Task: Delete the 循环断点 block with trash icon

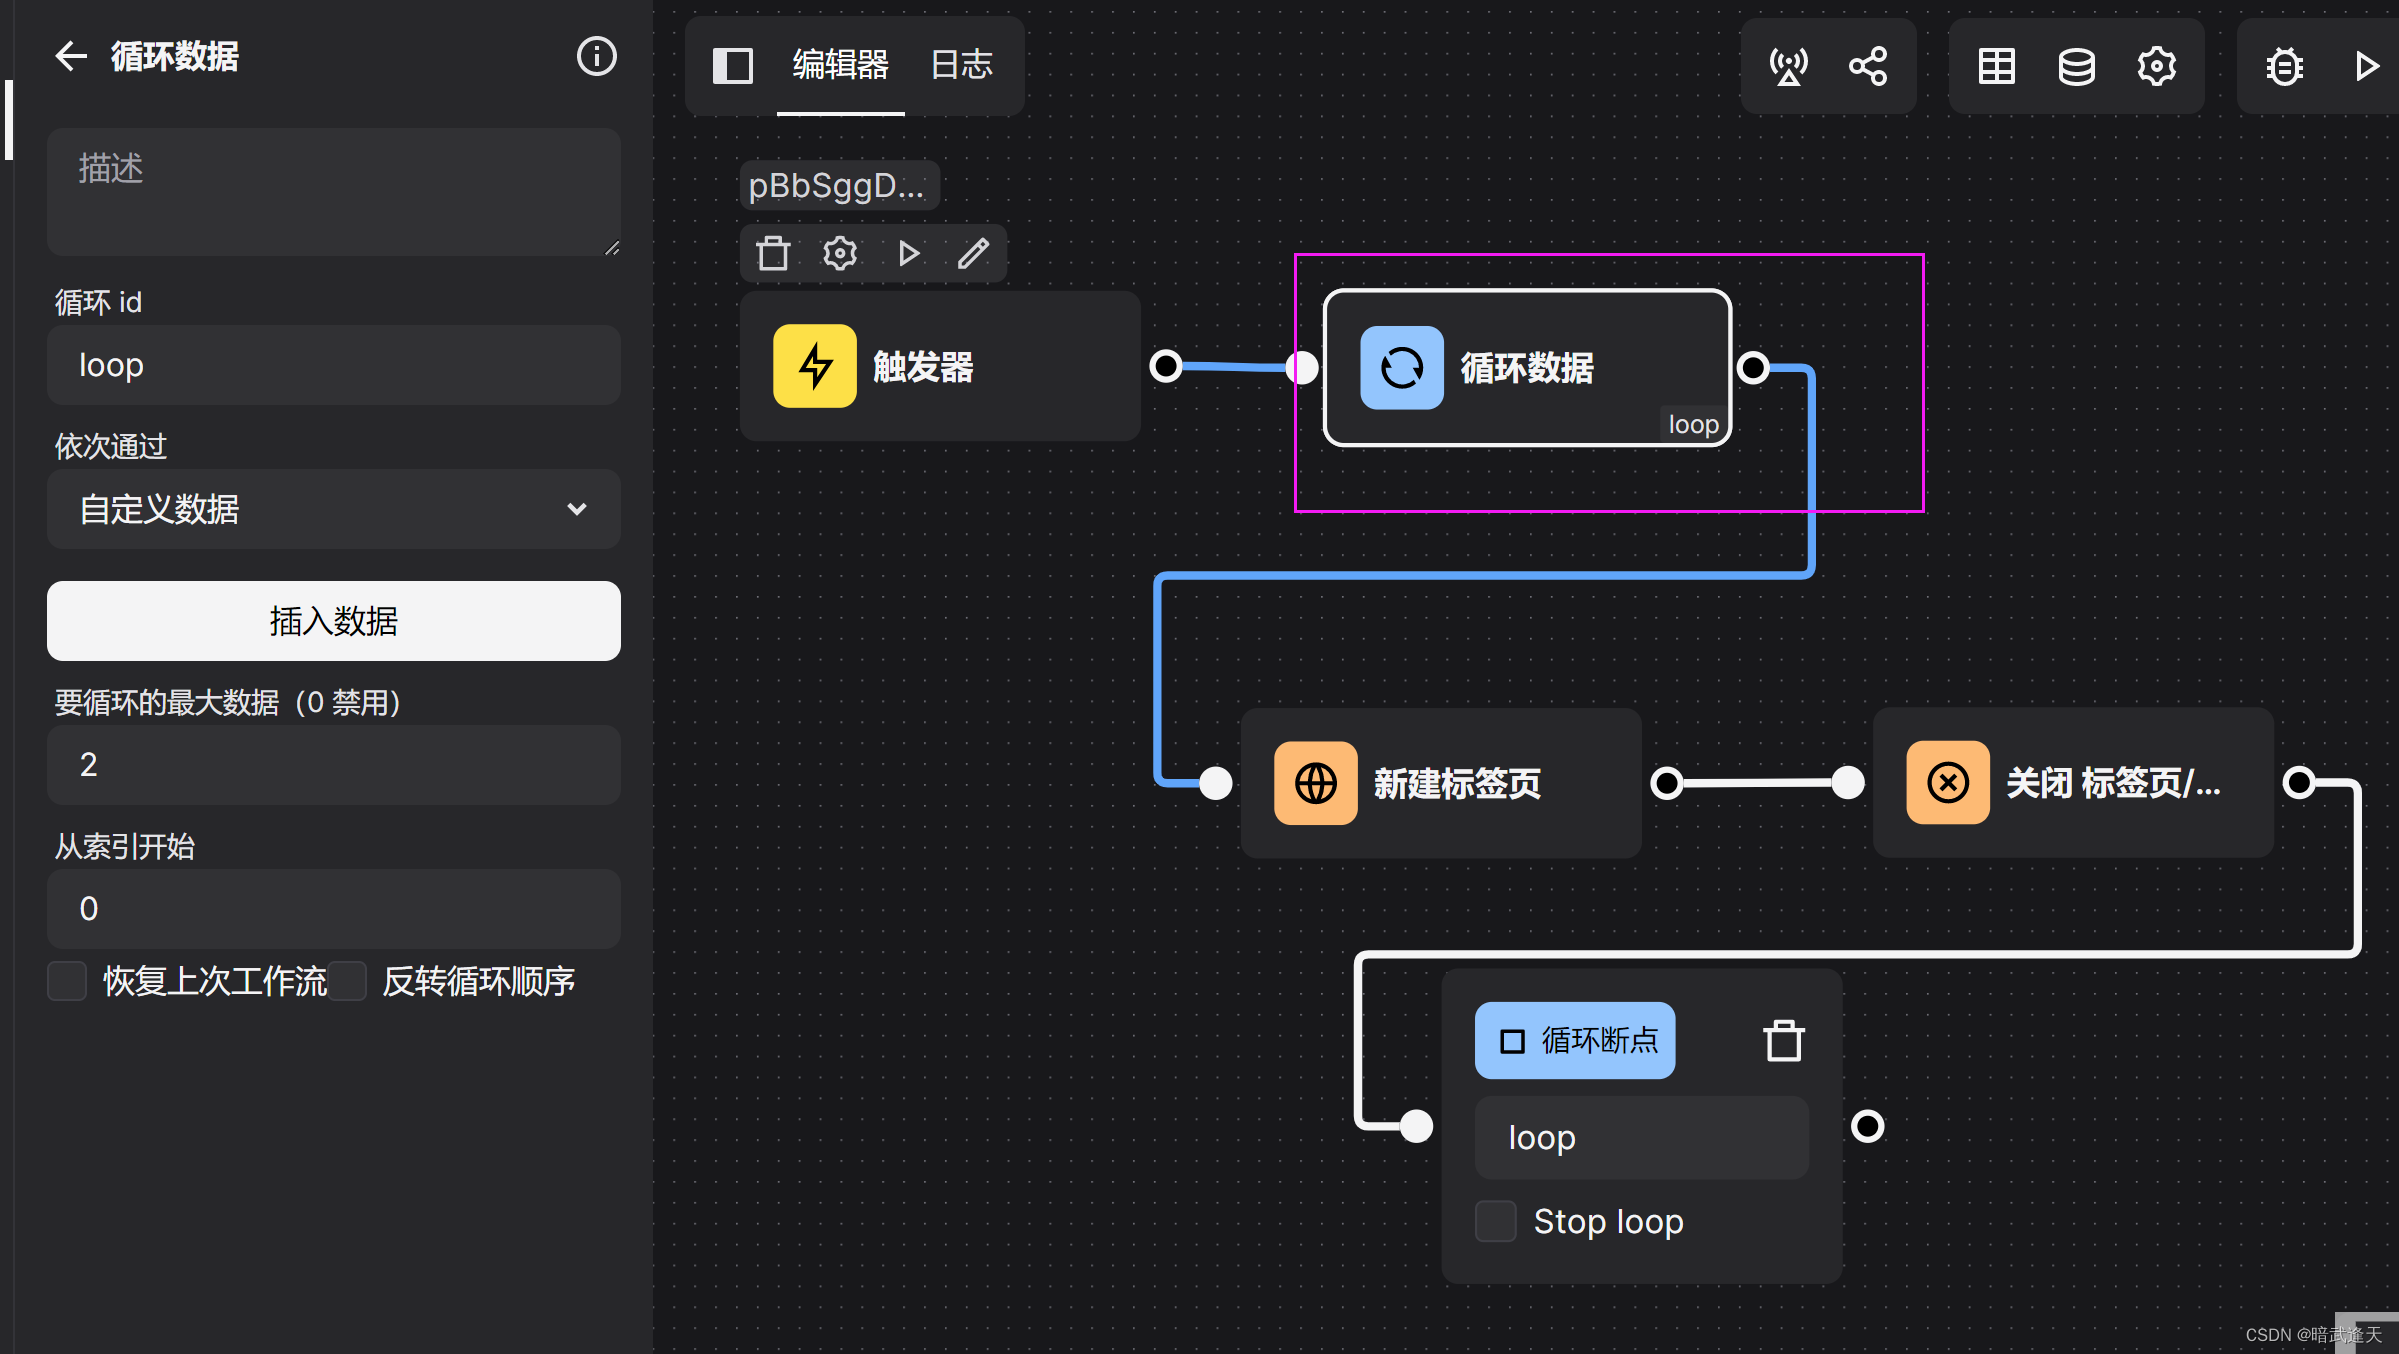Action: pos(1783,1041)
